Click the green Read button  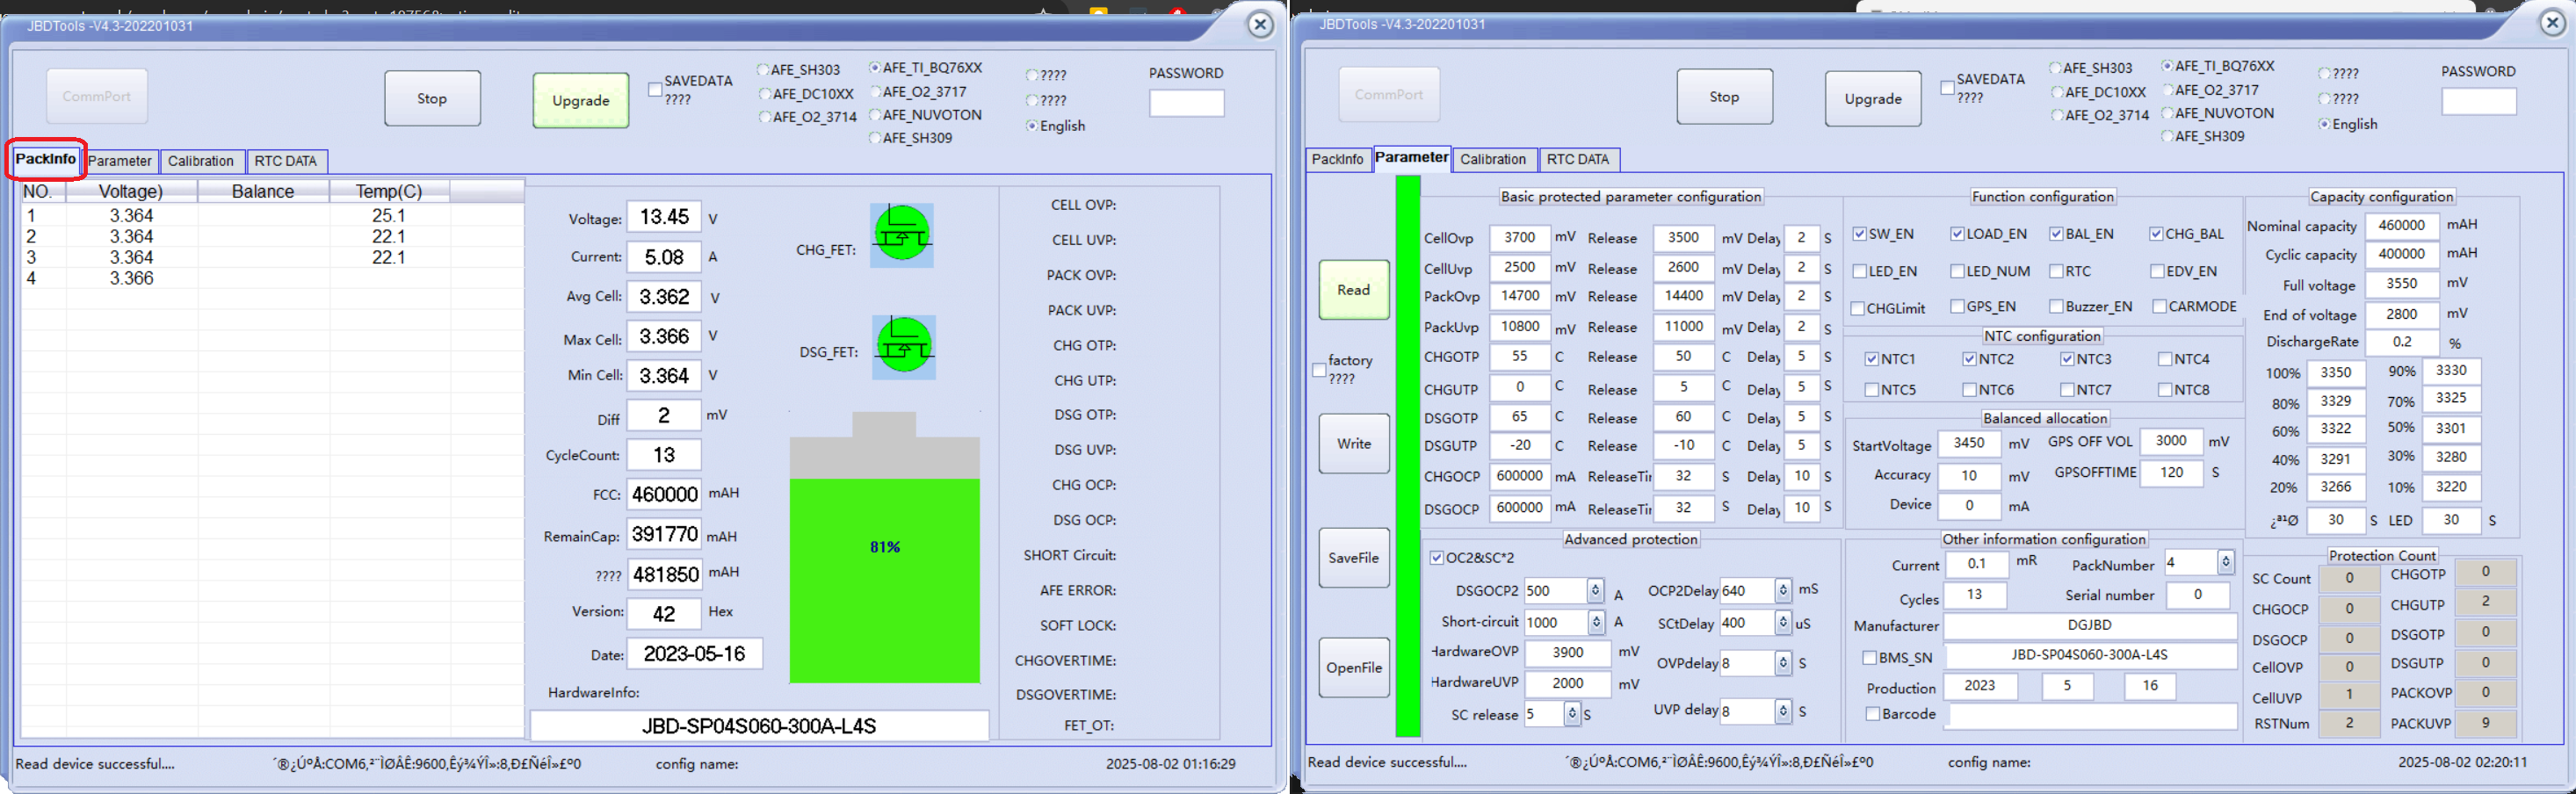1353,290
